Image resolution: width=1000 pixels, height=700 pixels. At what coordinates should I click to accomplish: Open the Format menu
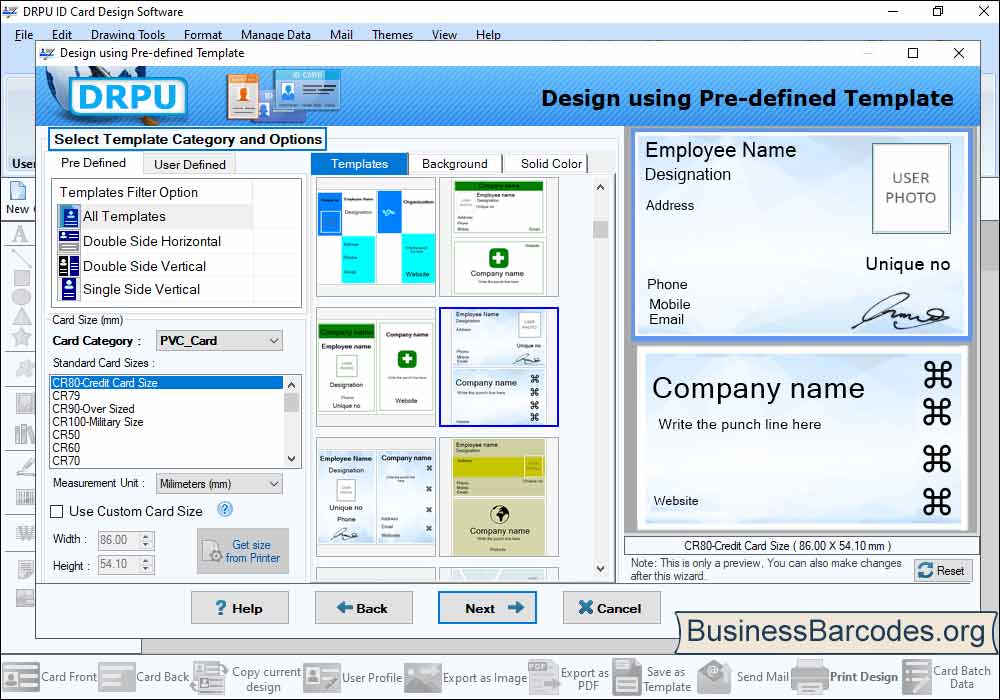[203, 34]
